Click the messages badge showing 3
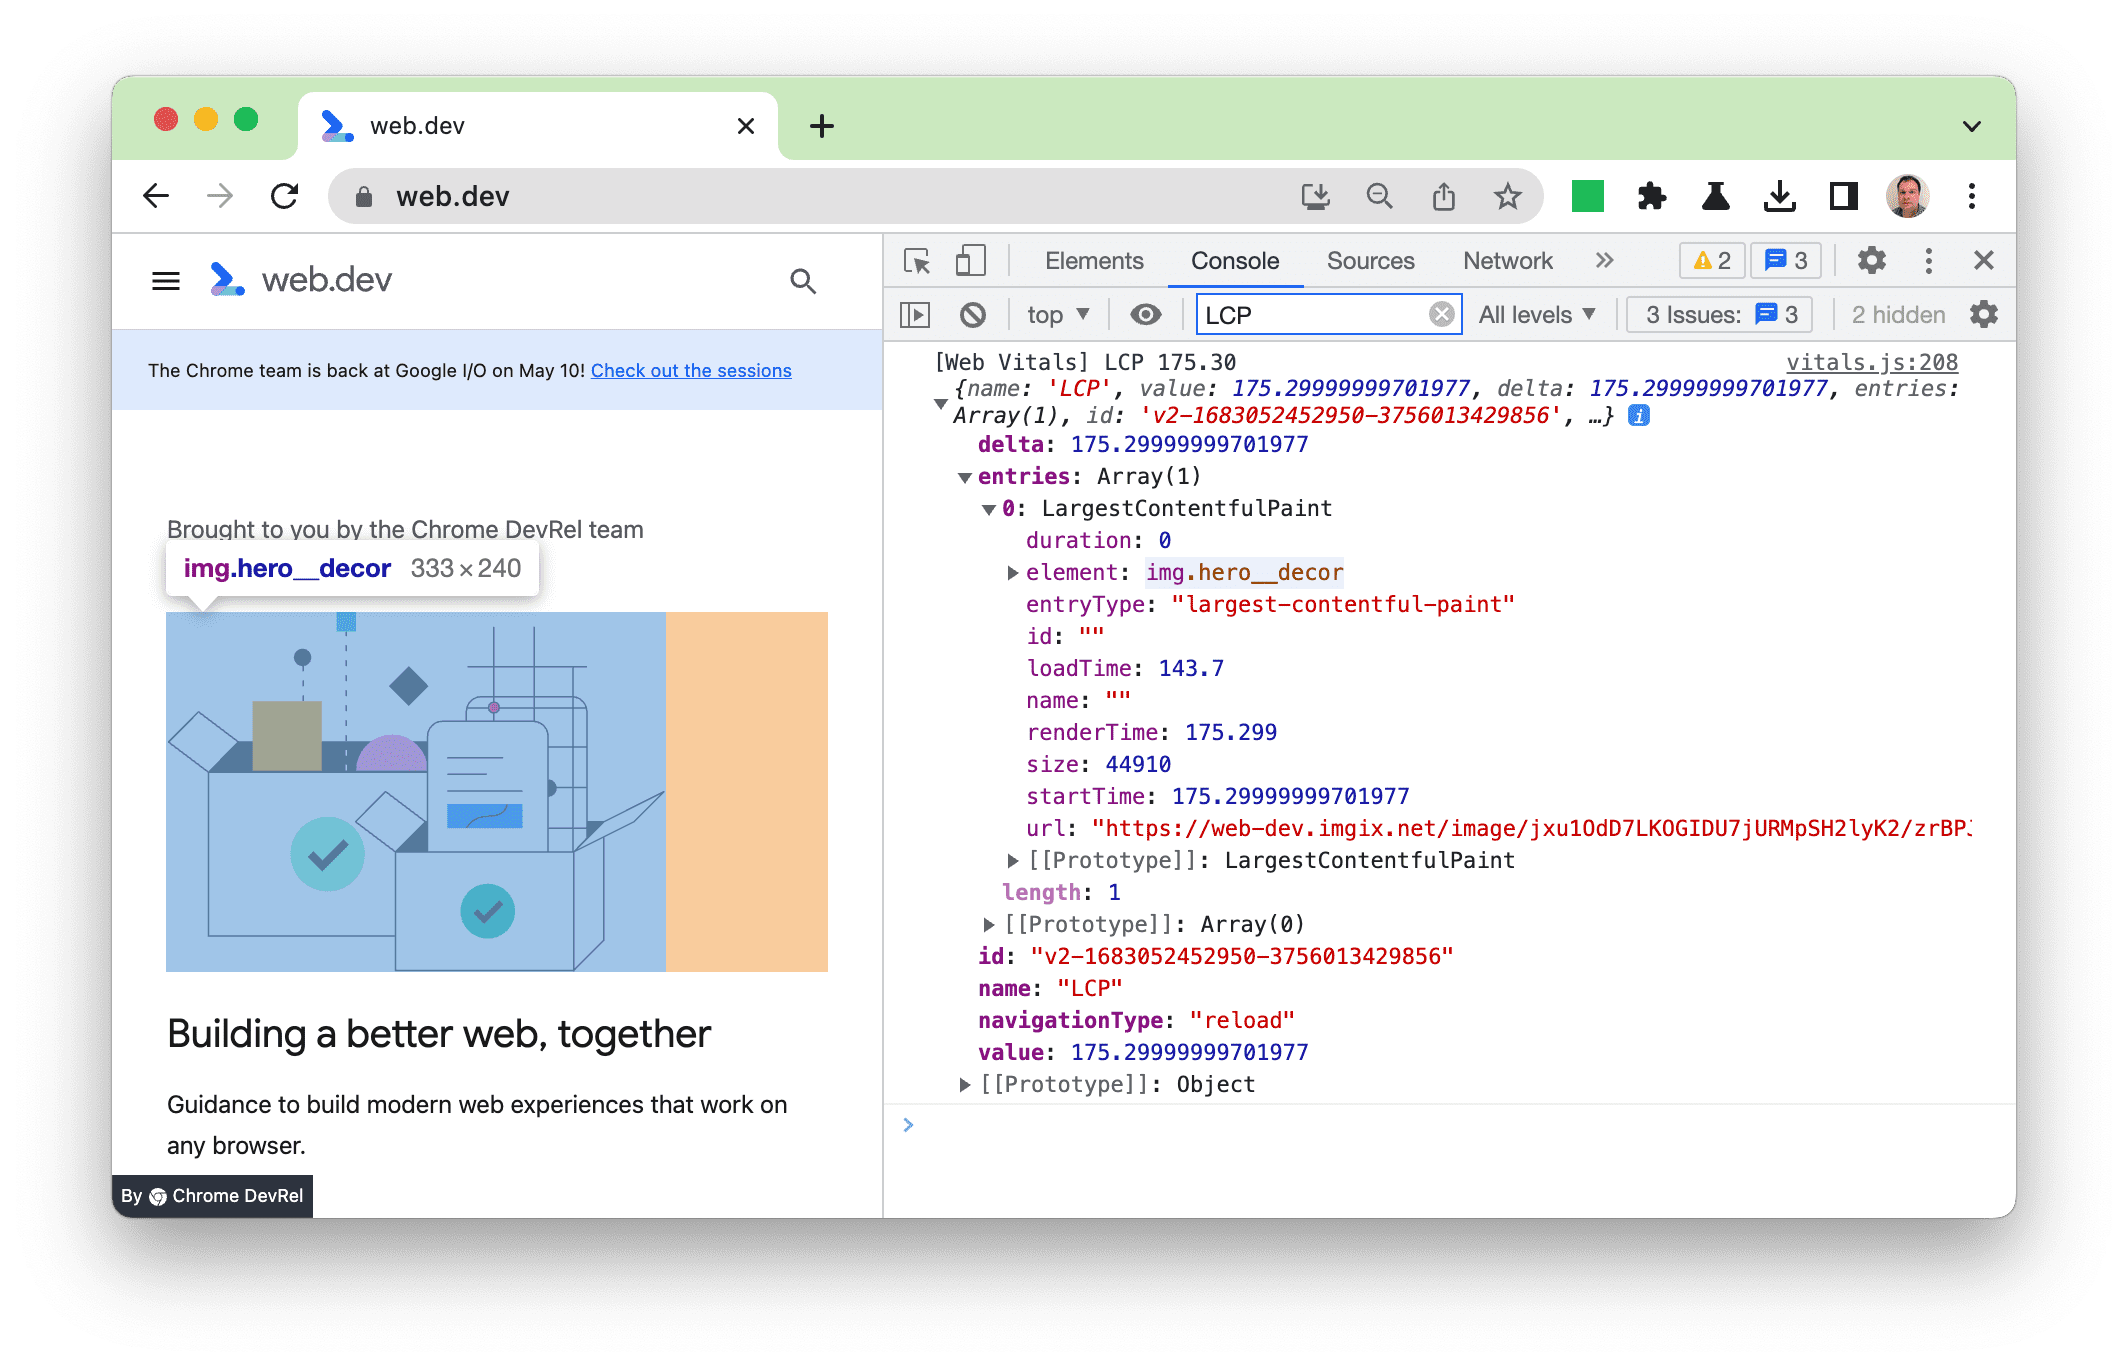Image resolution: width=2128 pixels, height=1366 pixels. (x=1781, y=260)
